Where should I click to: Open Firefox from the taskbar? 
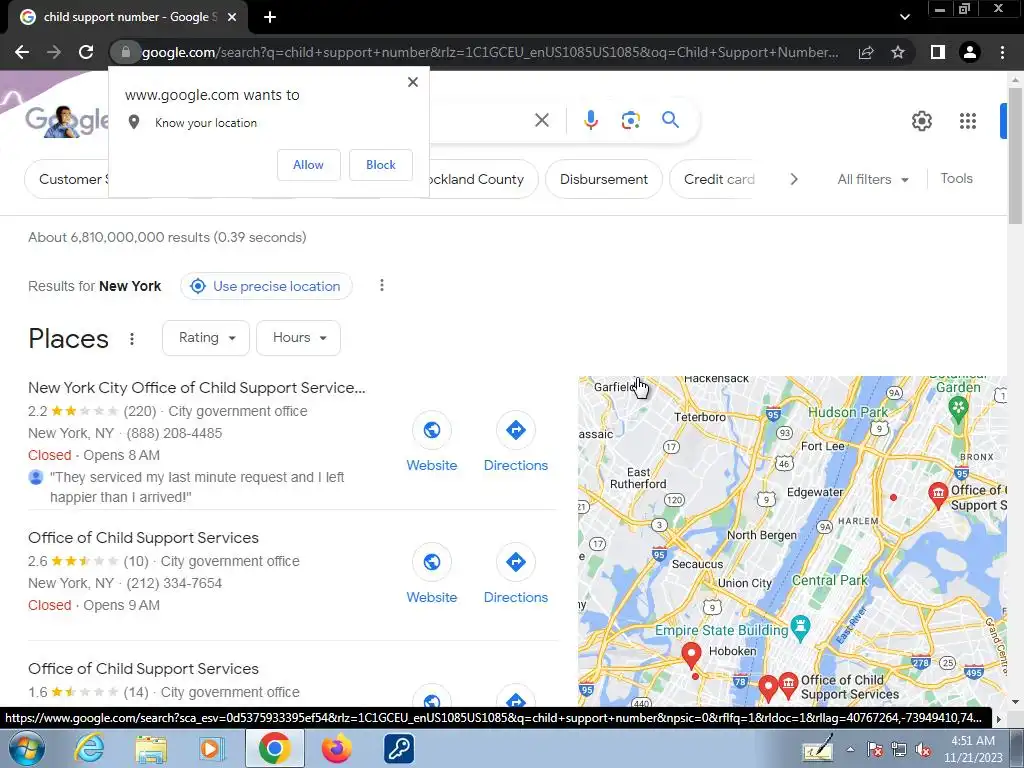[x=336, y=749]
